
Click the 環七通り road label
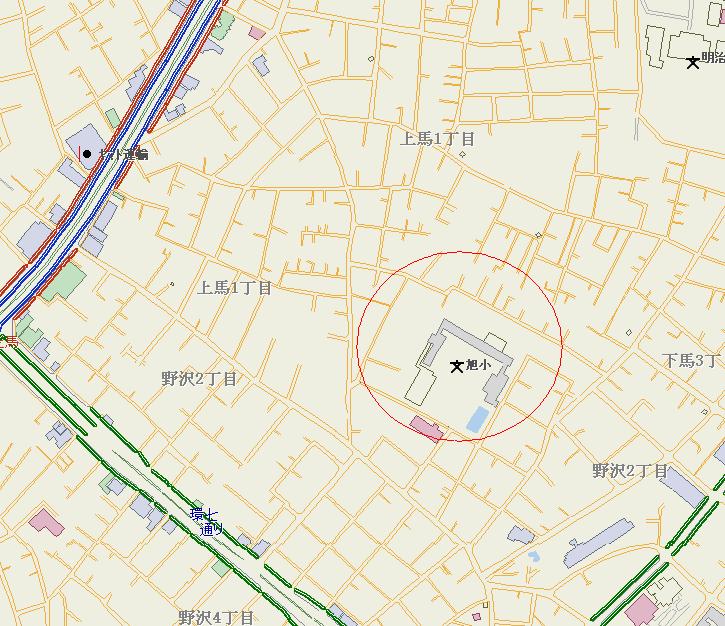tap(207, 522)
